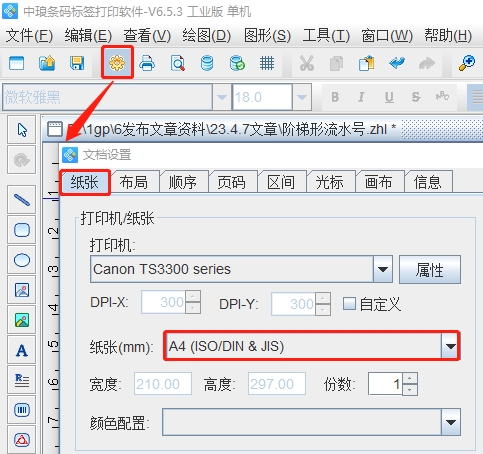
Task: Click the 份数 copies input field
Action: pos(386,384)
